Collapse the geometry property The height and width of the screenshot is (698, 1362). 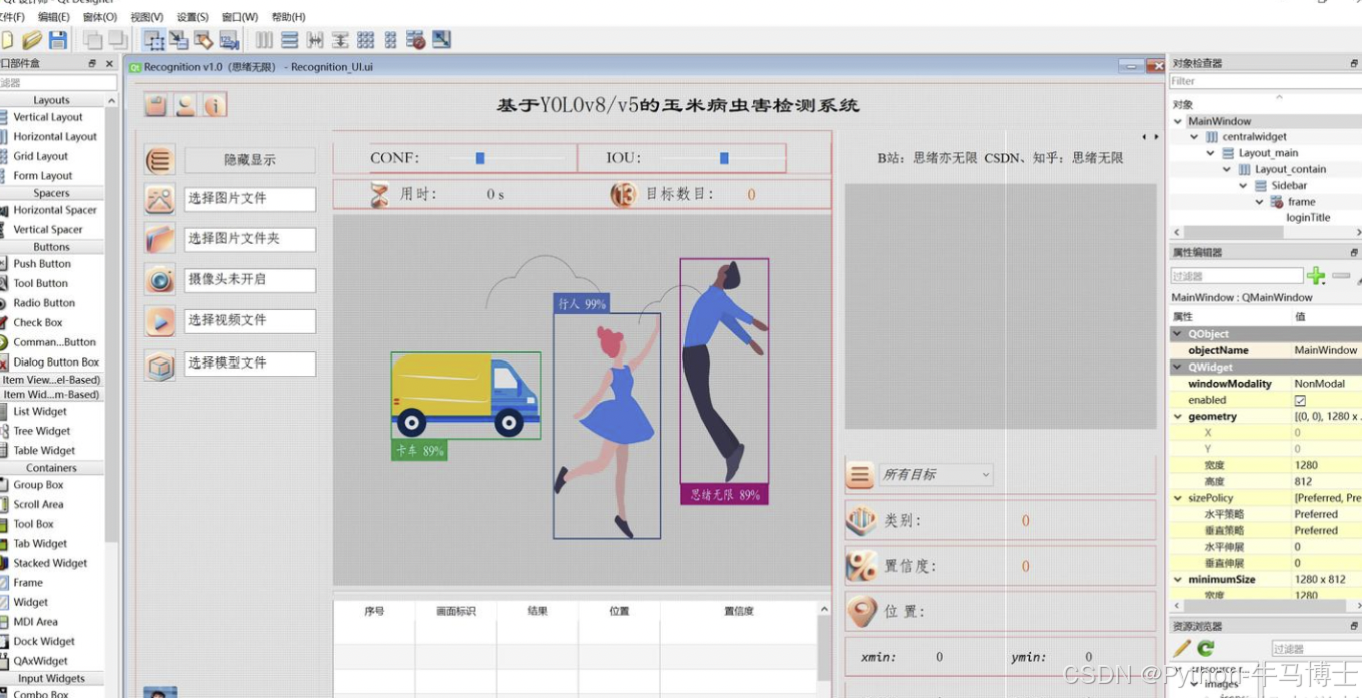(x=1178, y=416)
